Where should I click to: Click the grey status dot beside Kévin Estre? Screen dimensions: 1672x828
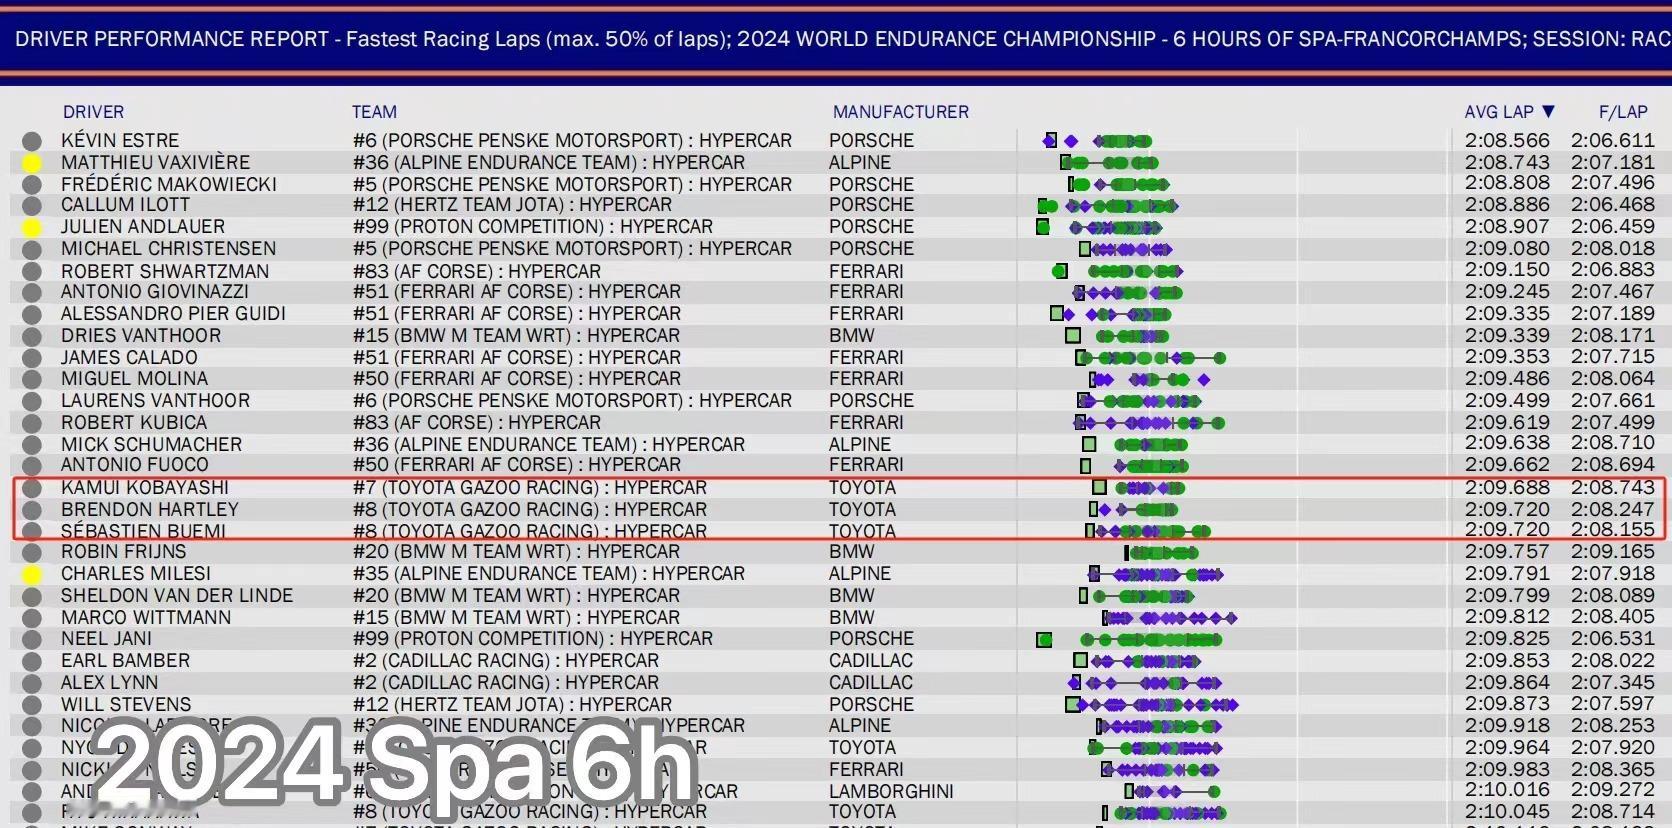click(32, 141)
